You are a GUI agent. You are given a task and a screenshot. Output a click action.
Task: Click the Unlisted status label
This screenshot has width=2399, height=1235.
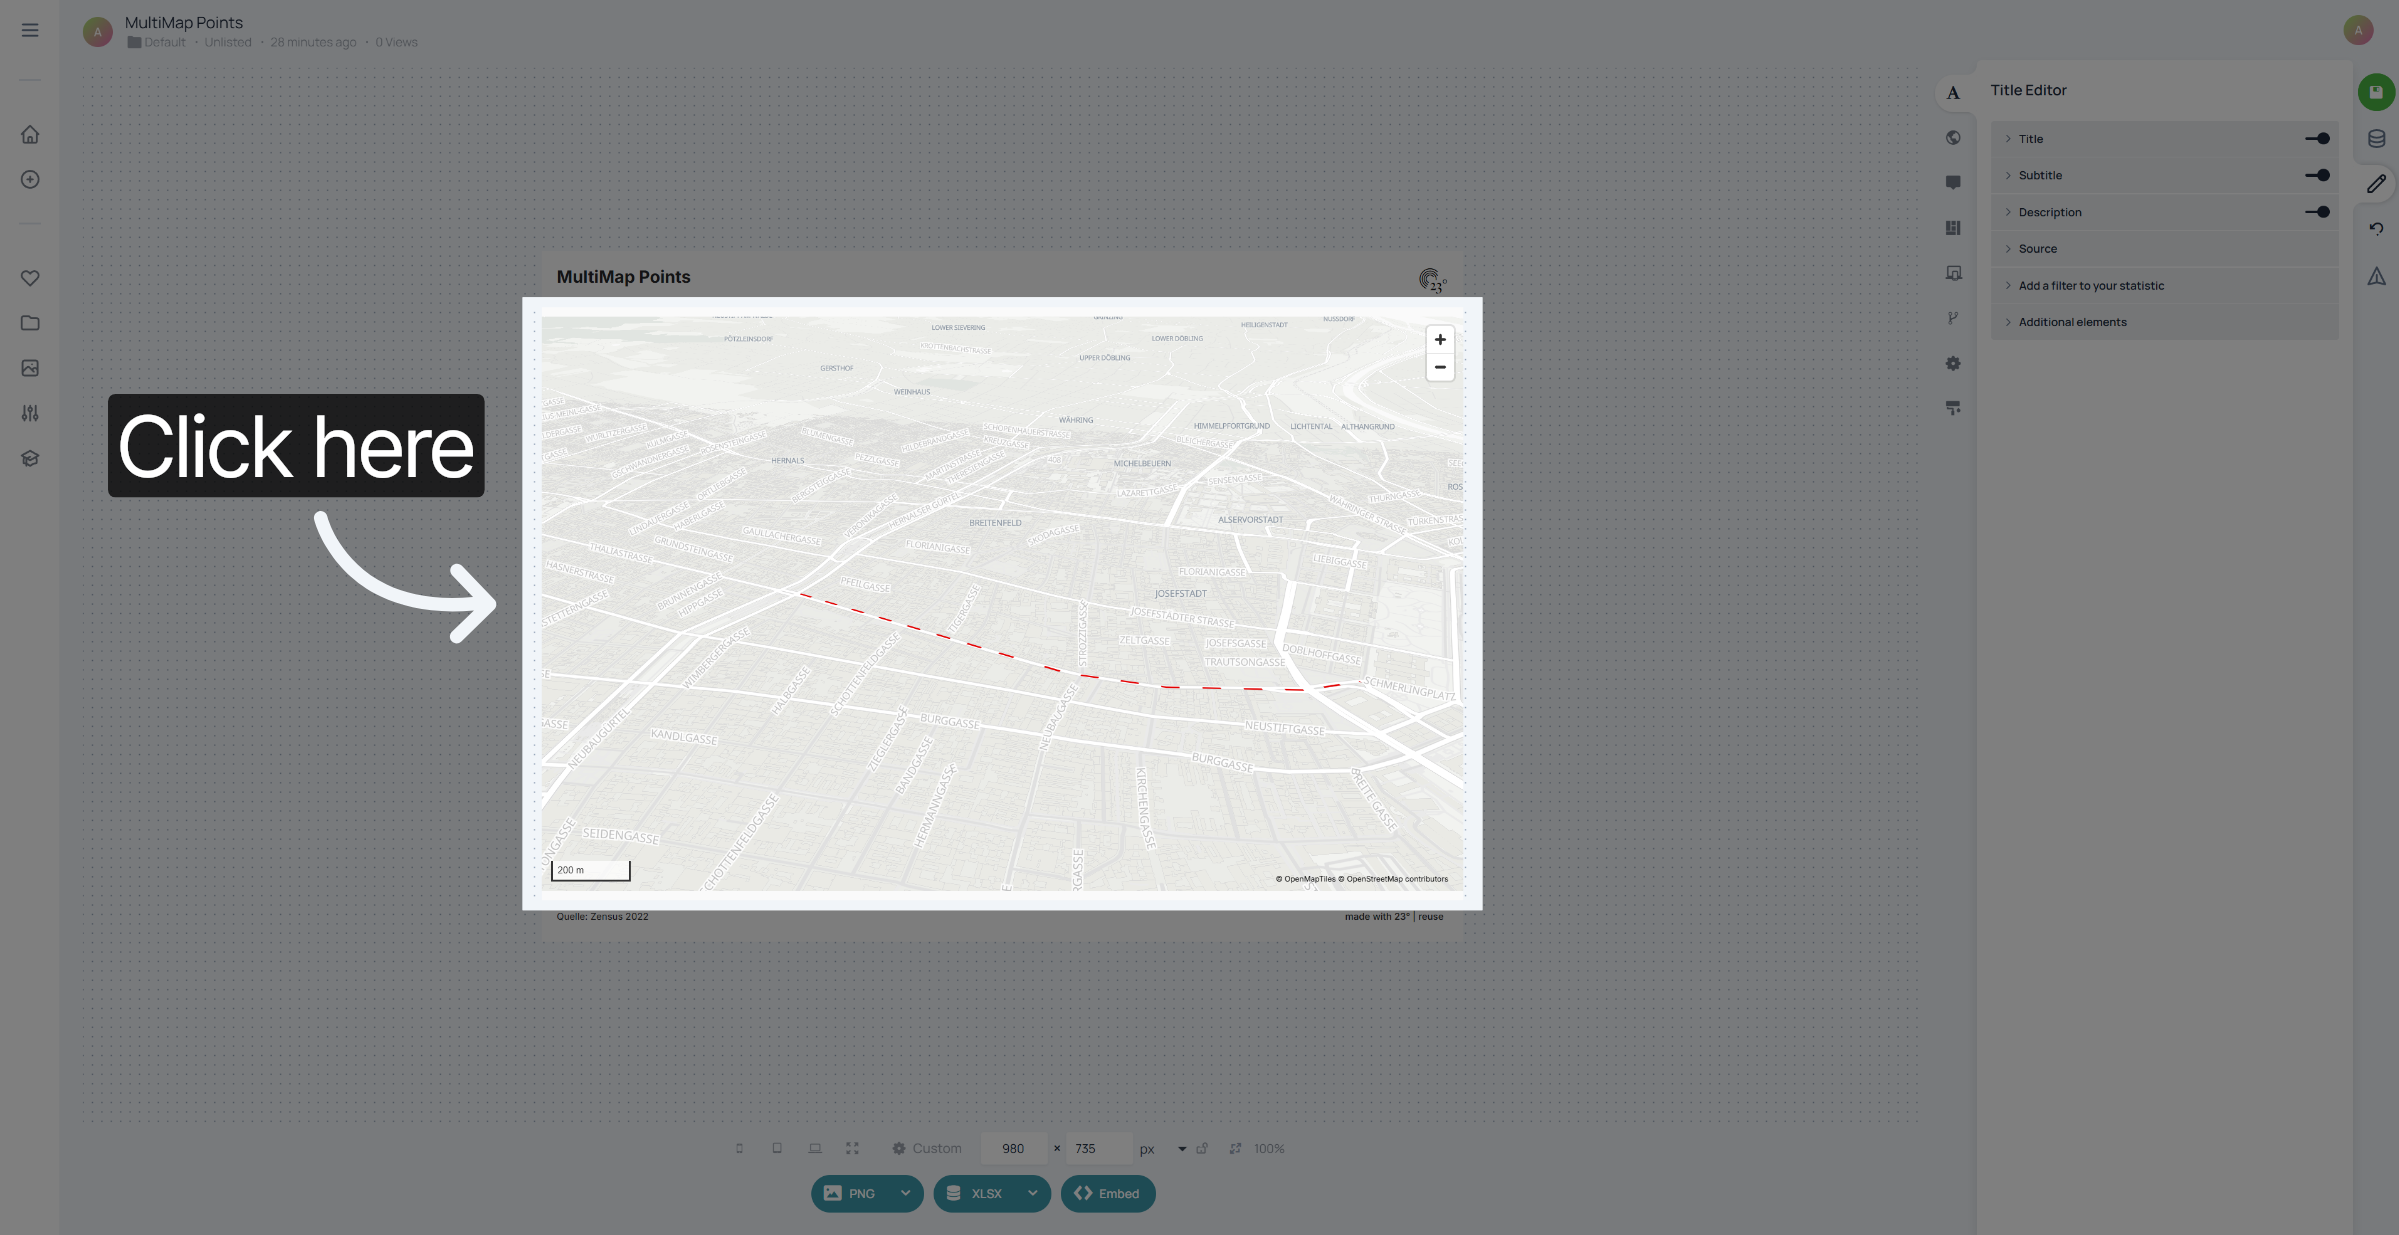click(228, 43)
